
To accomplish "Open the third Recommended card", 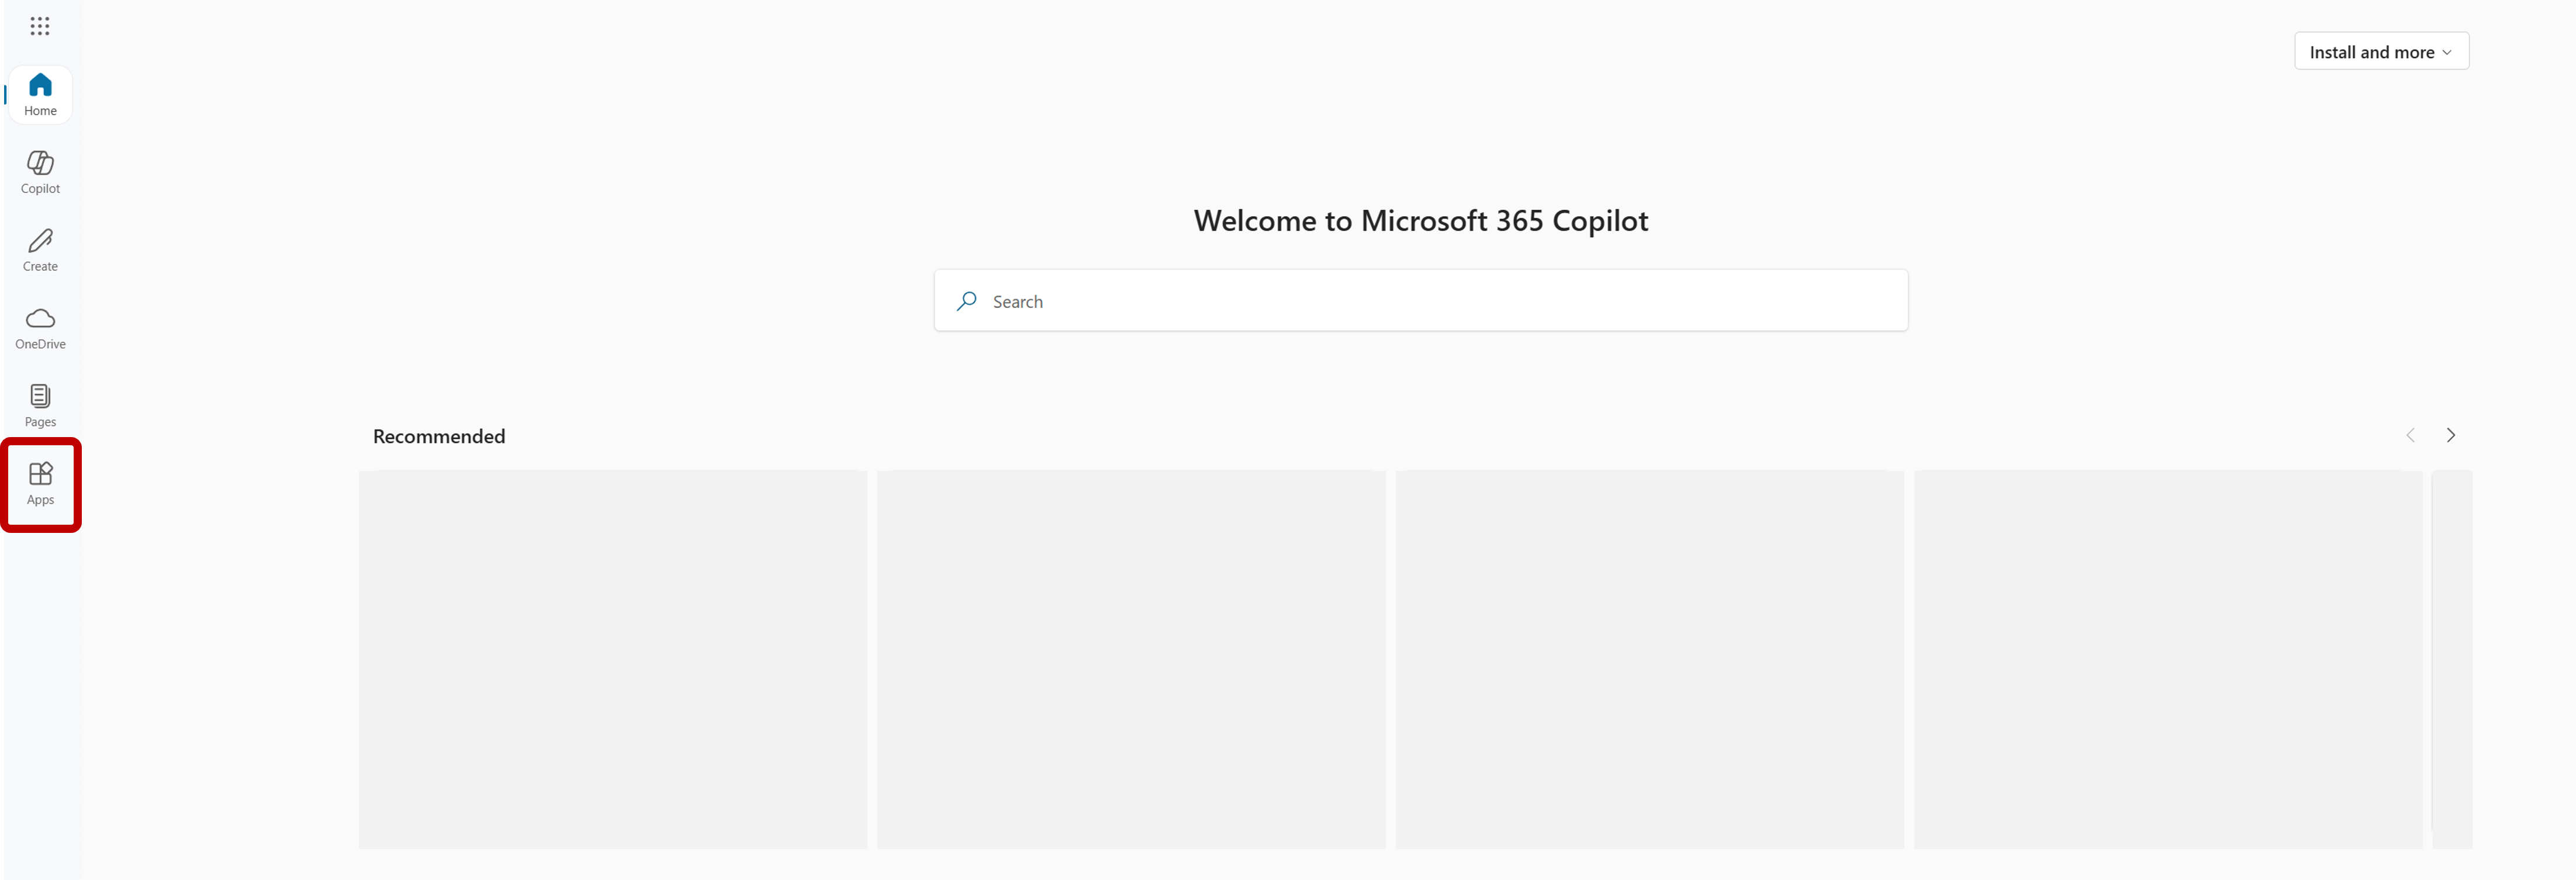I will [1649, 659].
